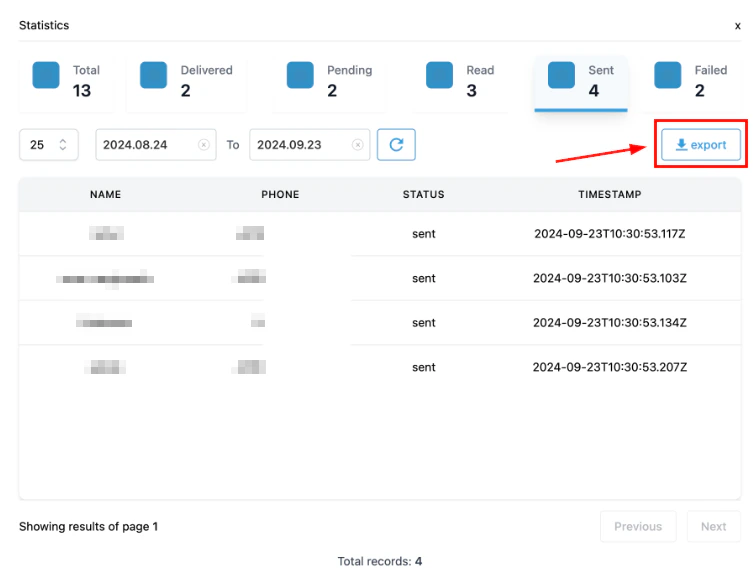Click sent status in the 53.103Z row
This screenshot has width=756, height=582.
point(424,278)
